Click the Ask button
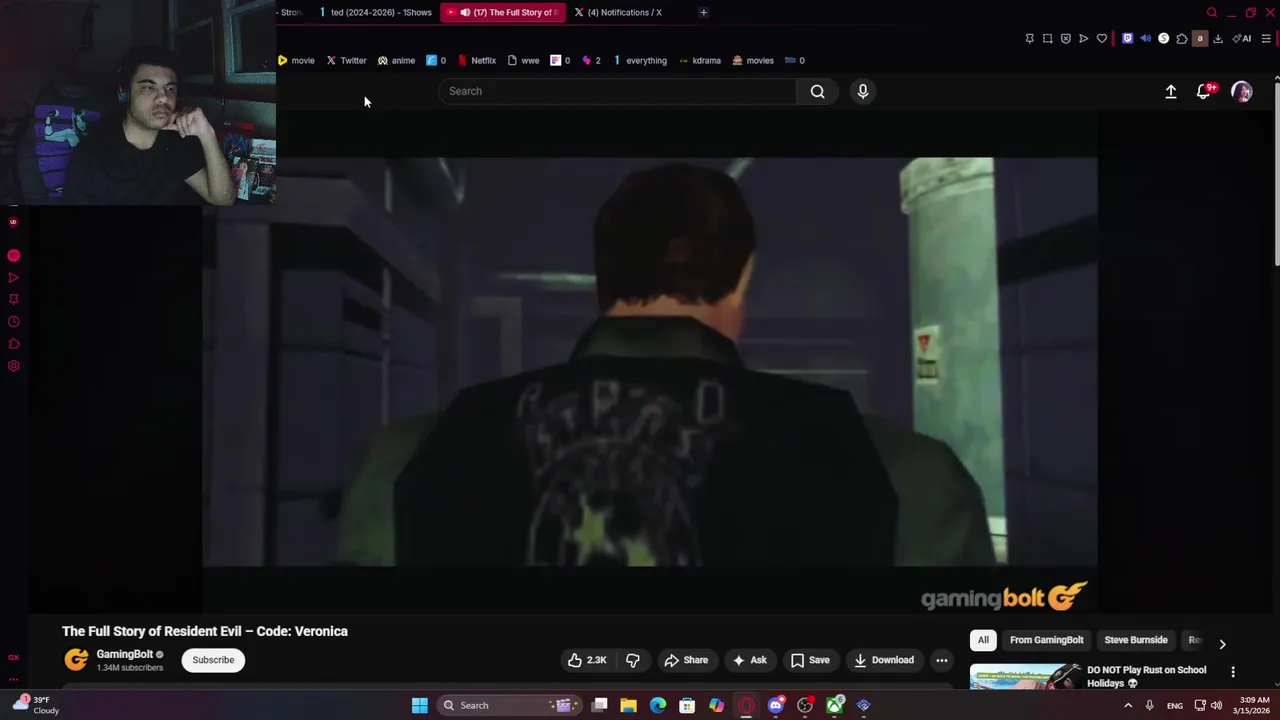Image resolution: width=1280 pixels, height=720 pixels. [750, 660]
